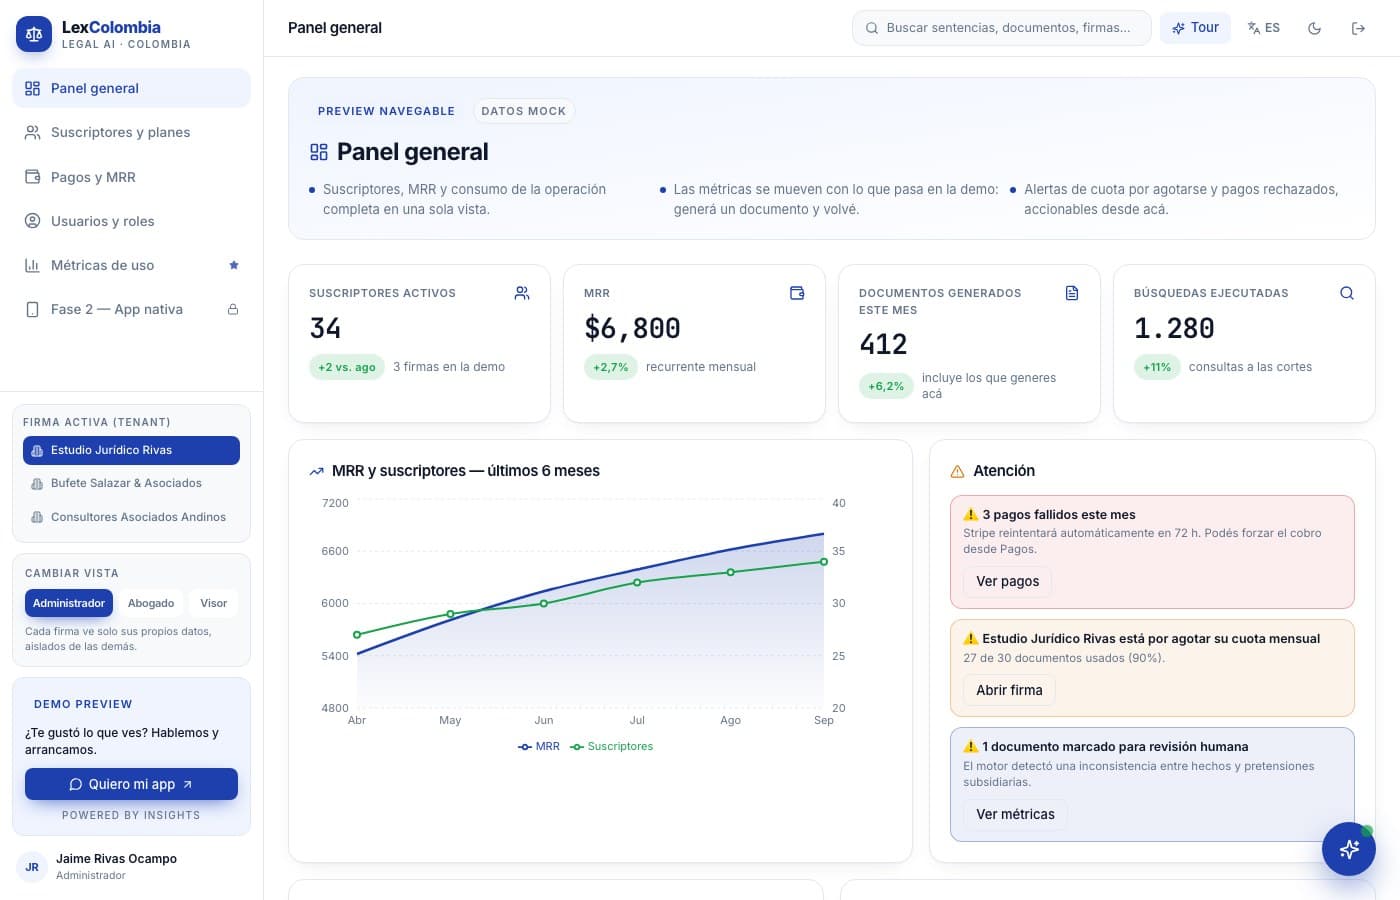Screen dimensions: 1400x900
Task: Click the Quiero mi app button
Action: pos(131,784)
